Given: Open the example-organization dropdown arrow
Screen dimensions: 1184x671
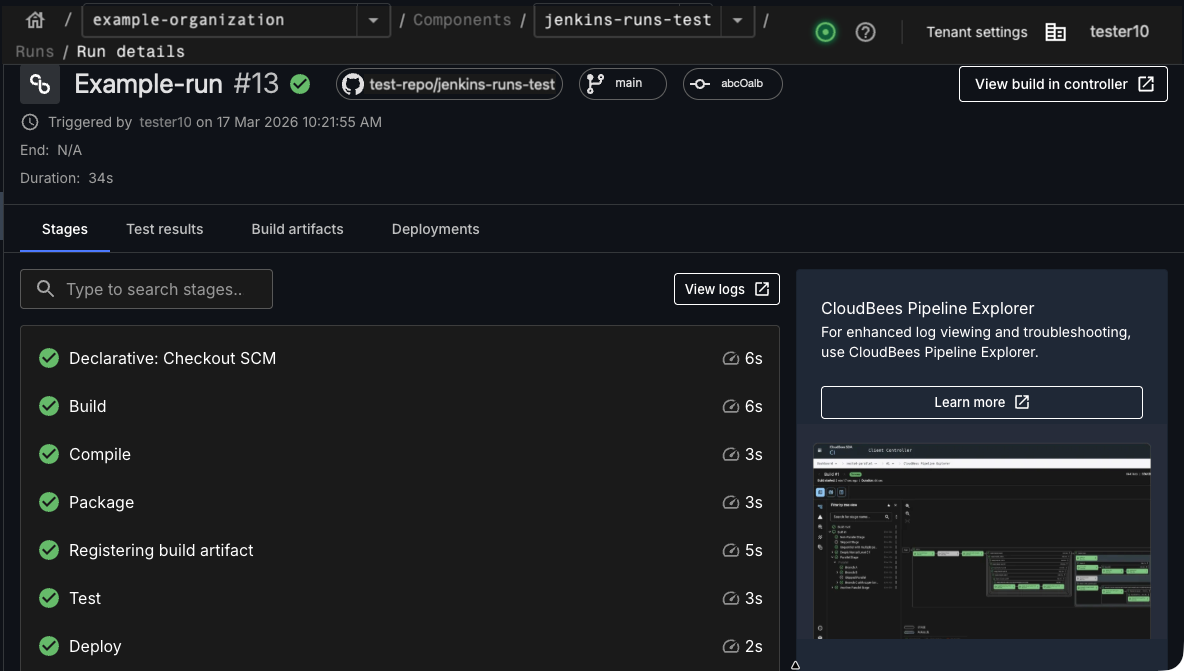Looking at the screenshot, I should click(373, 20).
